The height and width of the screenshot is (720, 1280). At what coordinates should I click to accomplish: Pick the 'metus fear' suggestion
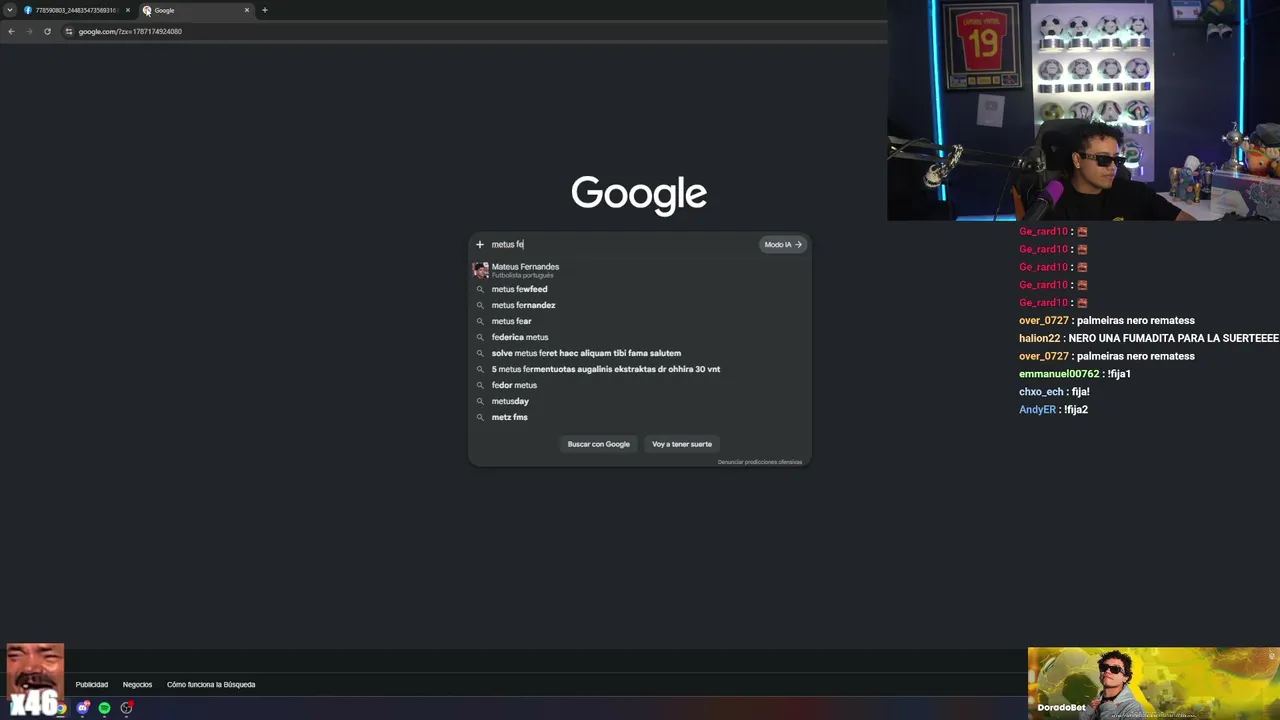(x=640, y=321)
